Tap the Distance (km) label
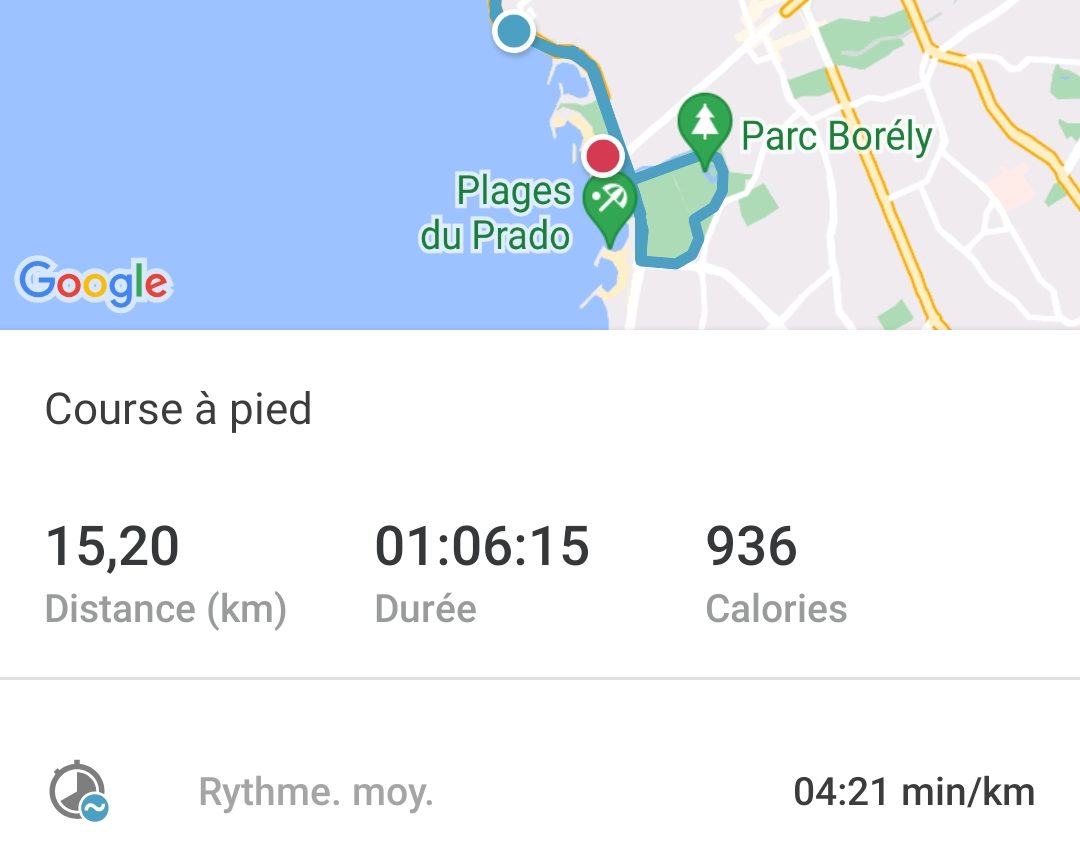The width and height of the screenshot is (1080, 860). (x=166, y=609)
